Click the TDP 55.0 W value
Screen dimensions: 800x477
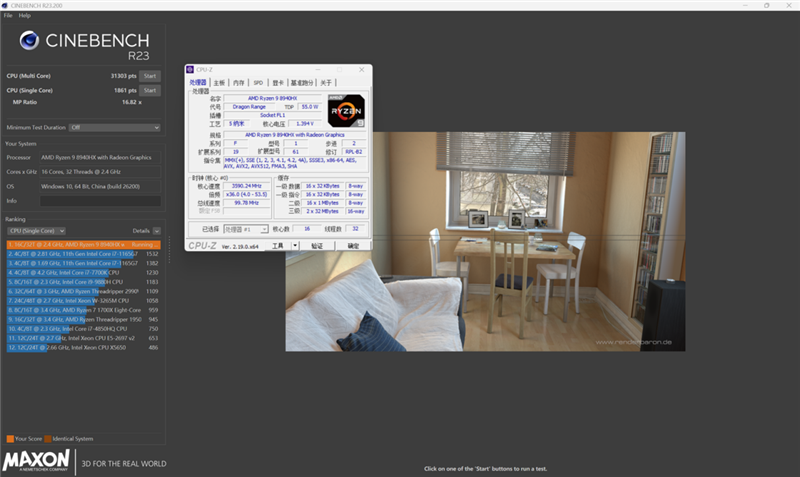point(310,107)
